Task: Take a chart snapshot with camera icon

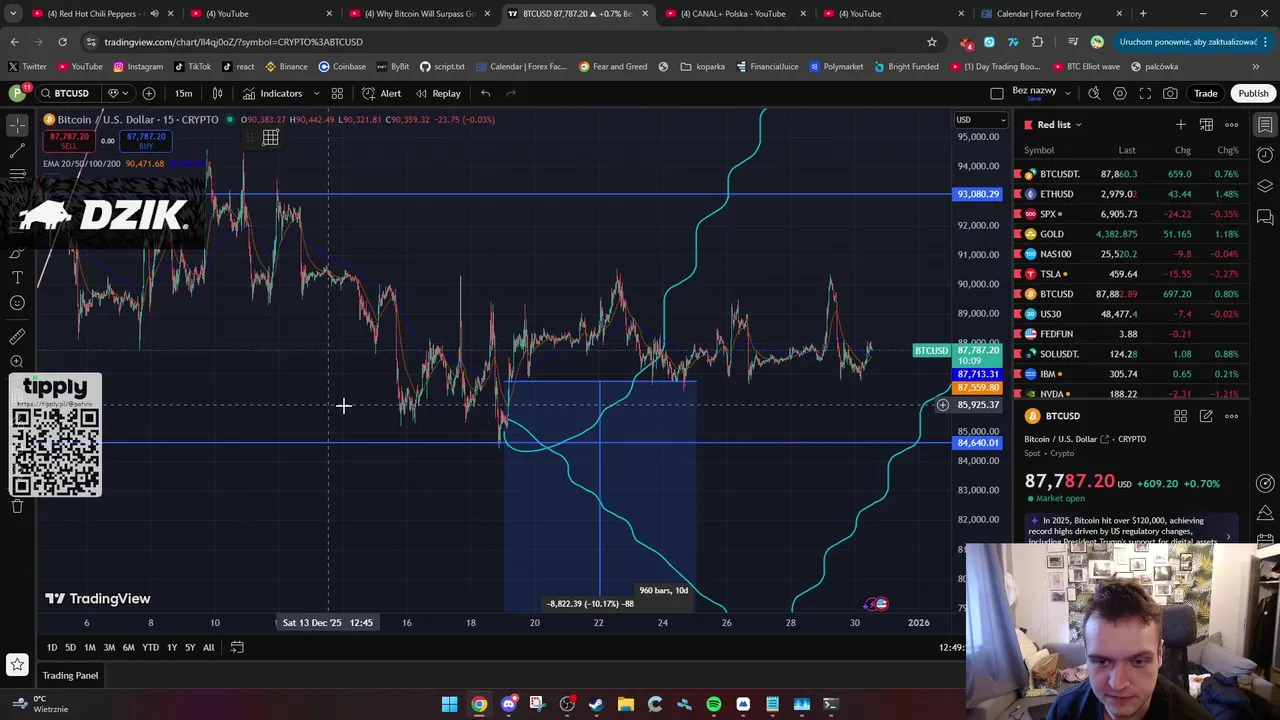Action: (x=1170, y=93)
